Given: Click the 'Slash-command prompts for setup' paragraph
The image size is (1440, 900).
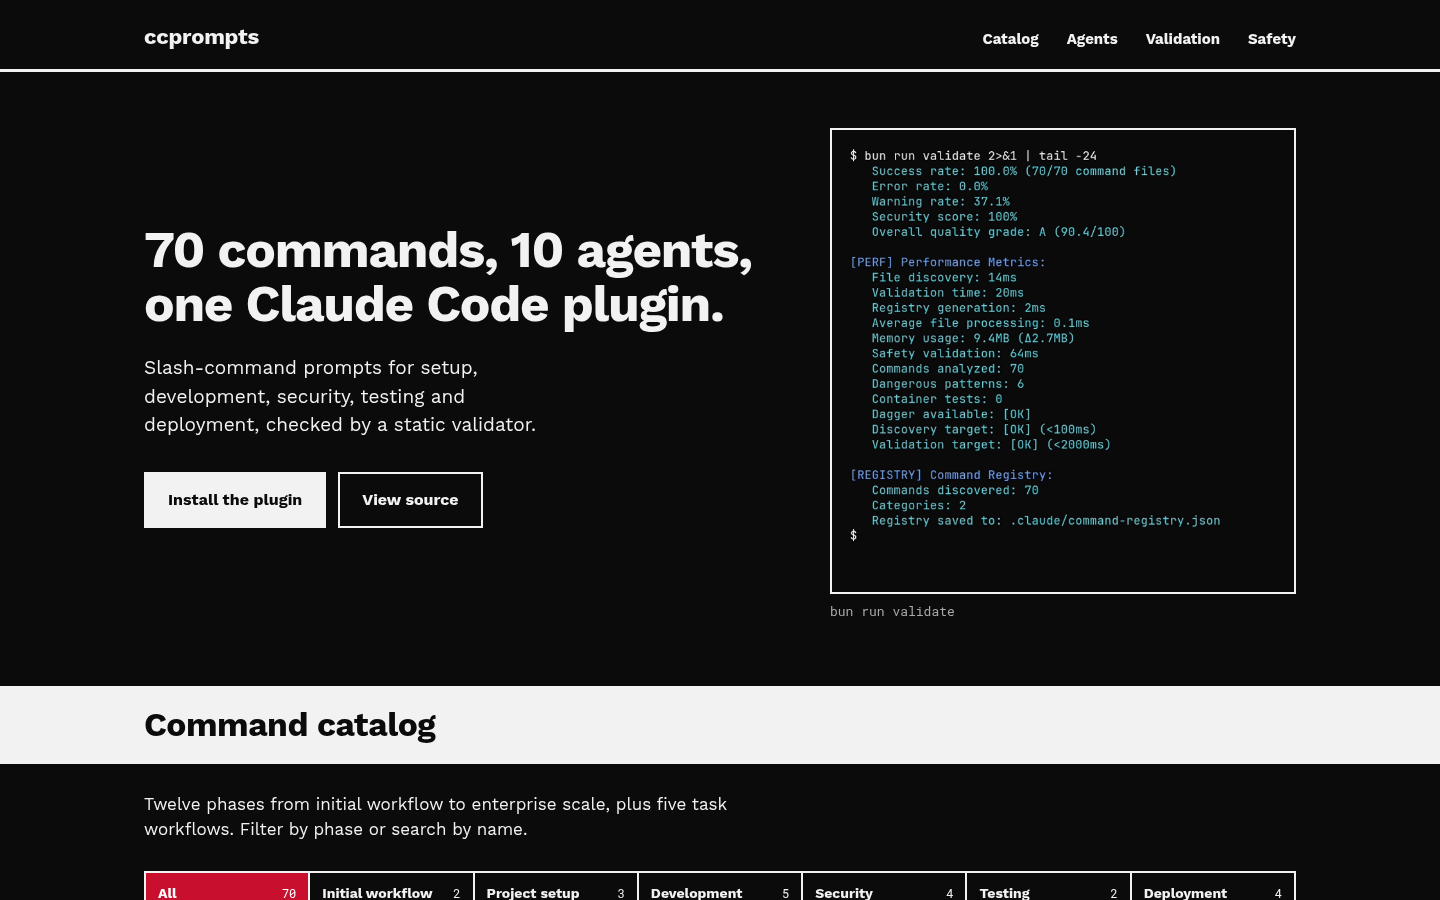Looking at the screenshot, I should coord(340,396).
